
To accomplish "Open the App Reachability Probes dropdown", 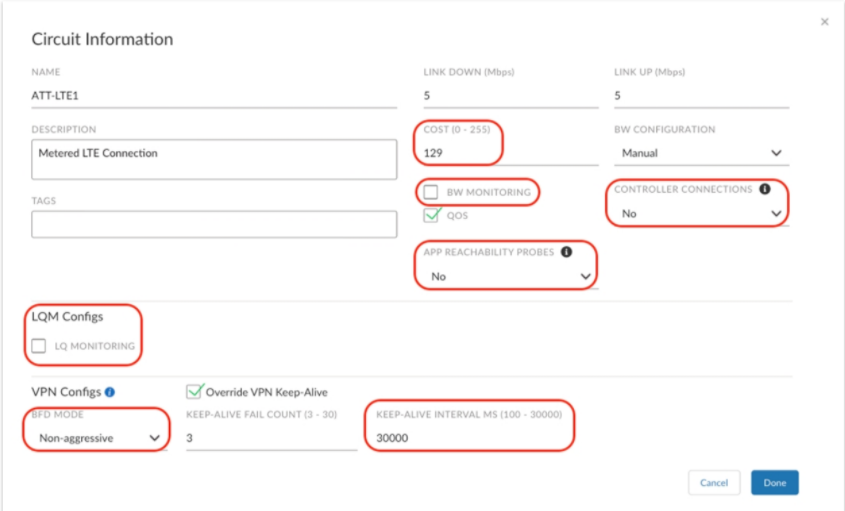I will [510, 276].
